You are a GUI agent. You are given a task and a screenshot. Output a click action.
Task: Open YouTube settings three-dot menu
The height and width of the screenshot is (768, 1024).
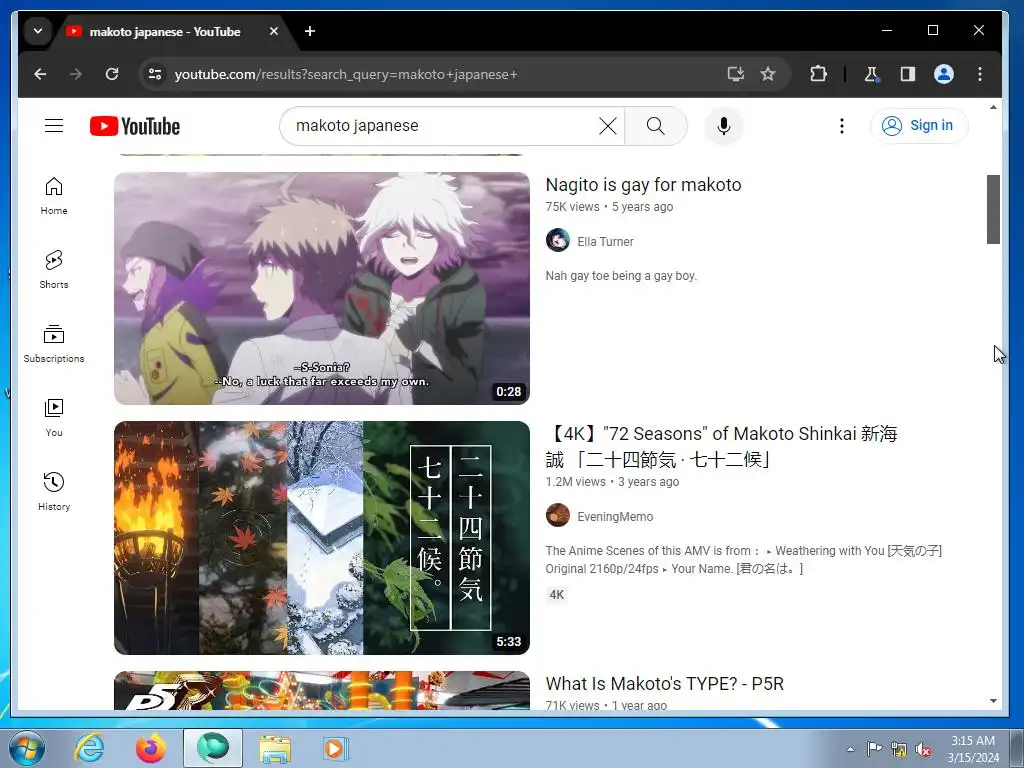842,126
